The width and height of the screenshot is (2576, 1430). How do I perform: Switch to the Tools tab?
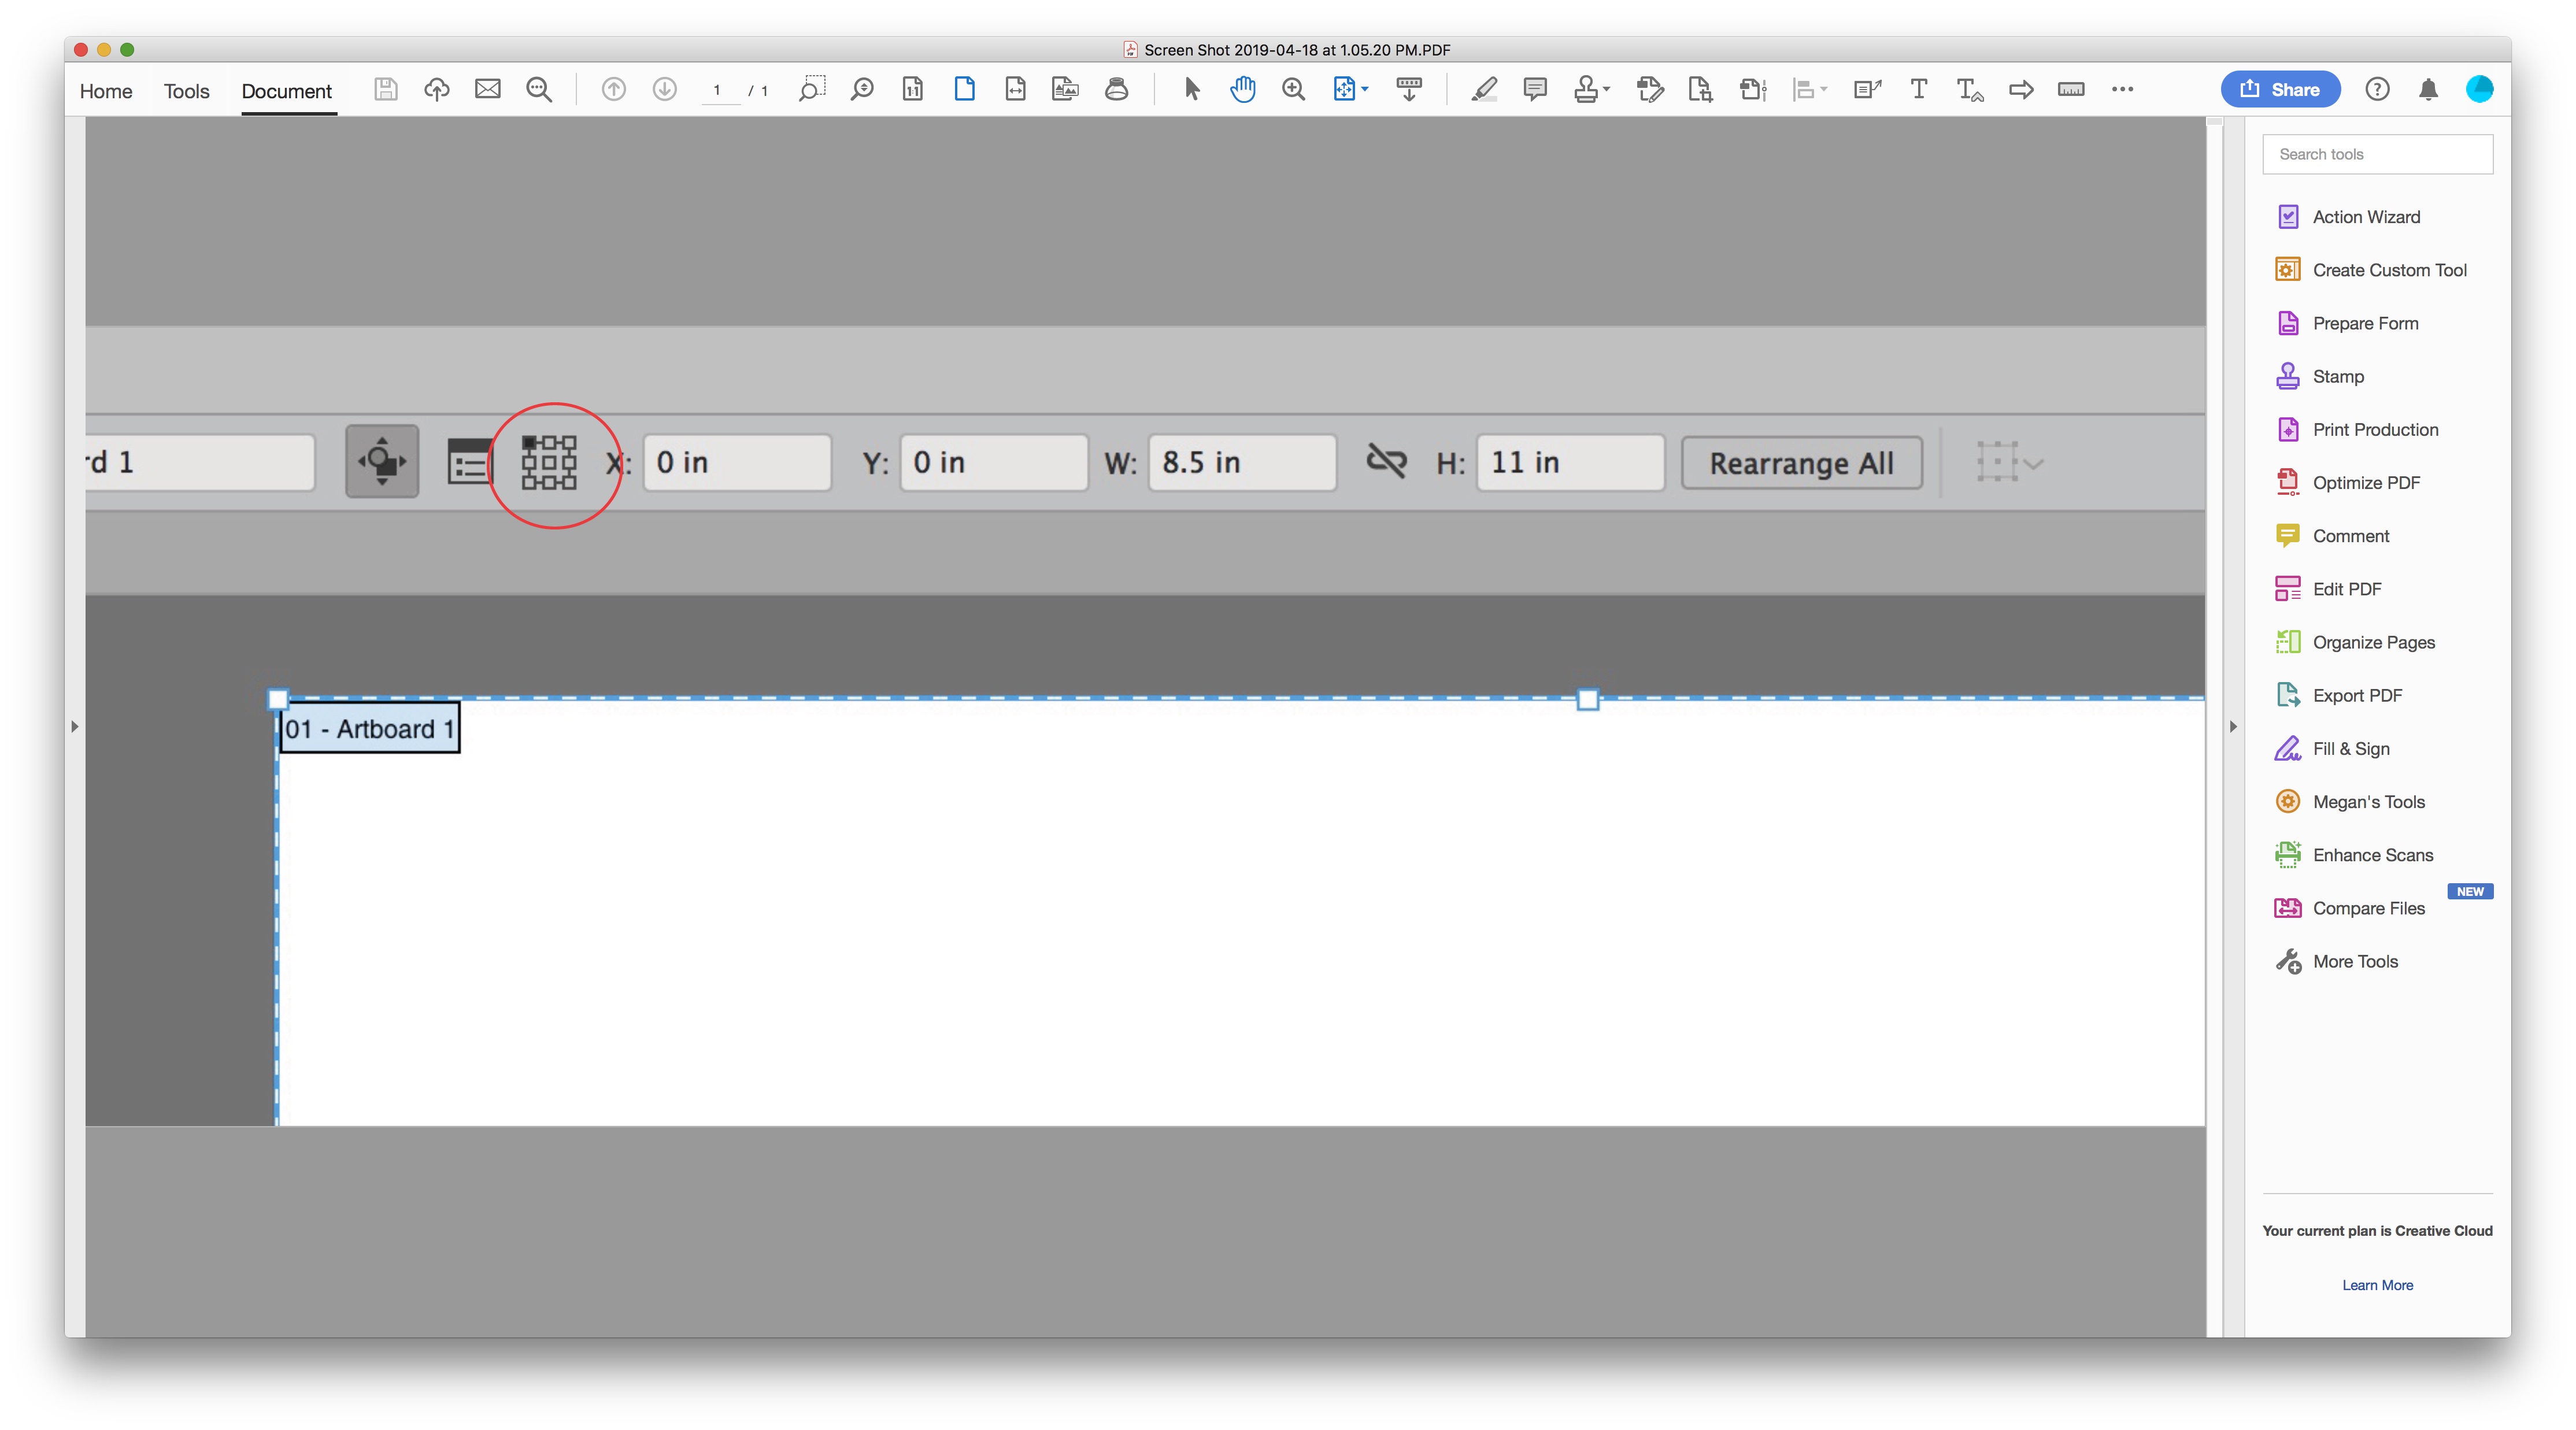click(x=186, y=91)
